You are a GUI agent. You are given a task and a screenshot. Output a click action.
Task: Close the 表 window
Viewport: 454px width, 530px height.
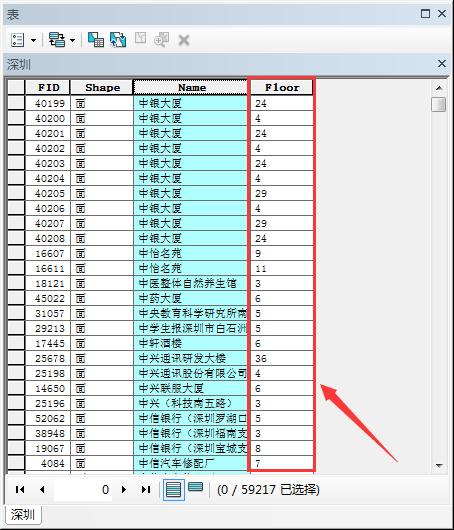point(441,14)
